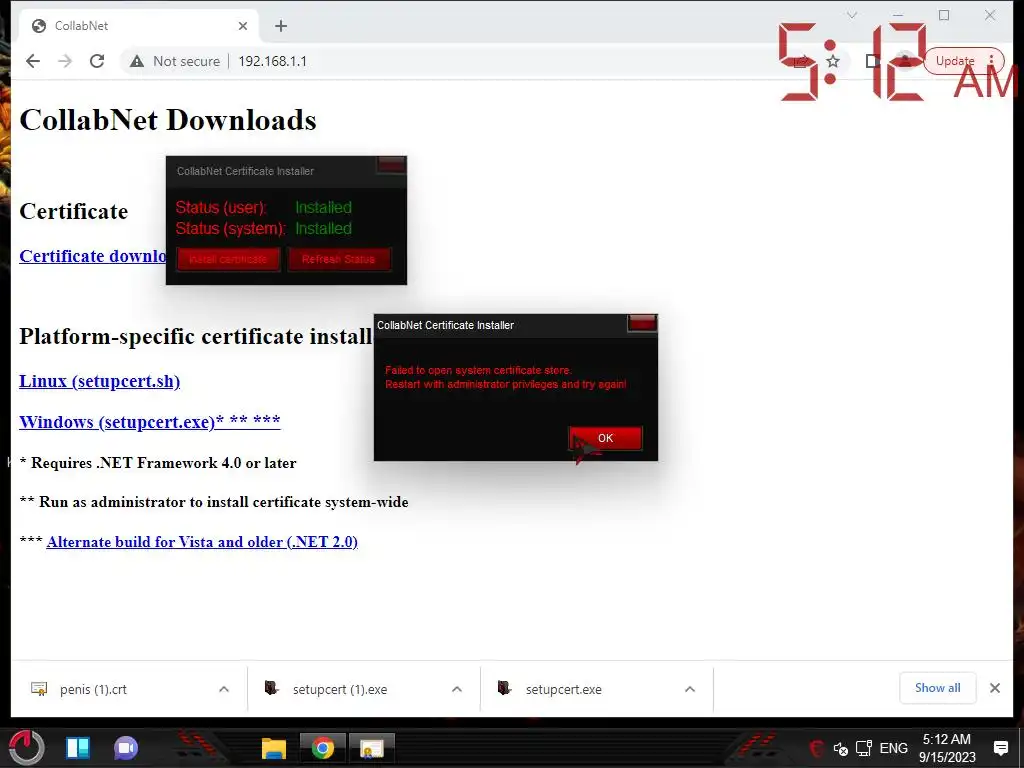Switch to Chrome in the taskbar
Image resolution: width=1024 pixels, height=768 pixels.
click(323, 748)
